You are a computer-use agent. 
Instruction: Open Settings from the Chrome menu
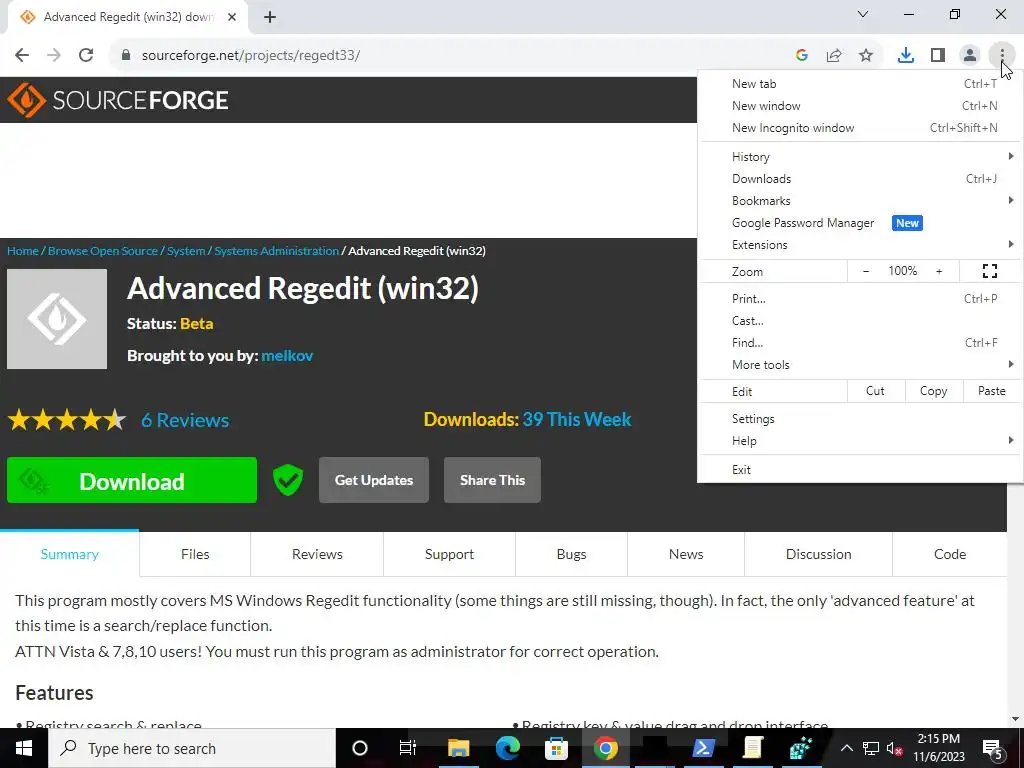859,419
